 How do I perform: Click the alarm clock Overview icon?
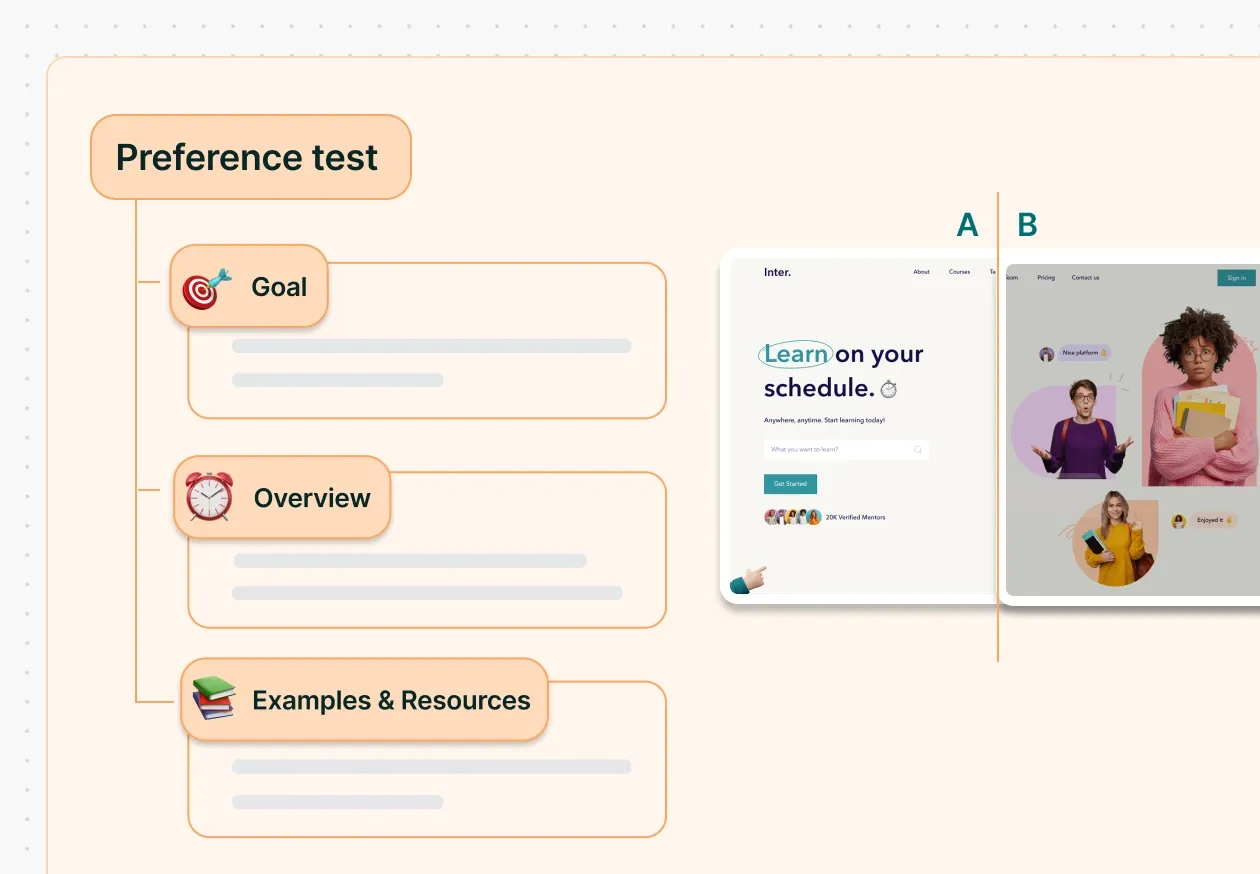coord(209,497)
